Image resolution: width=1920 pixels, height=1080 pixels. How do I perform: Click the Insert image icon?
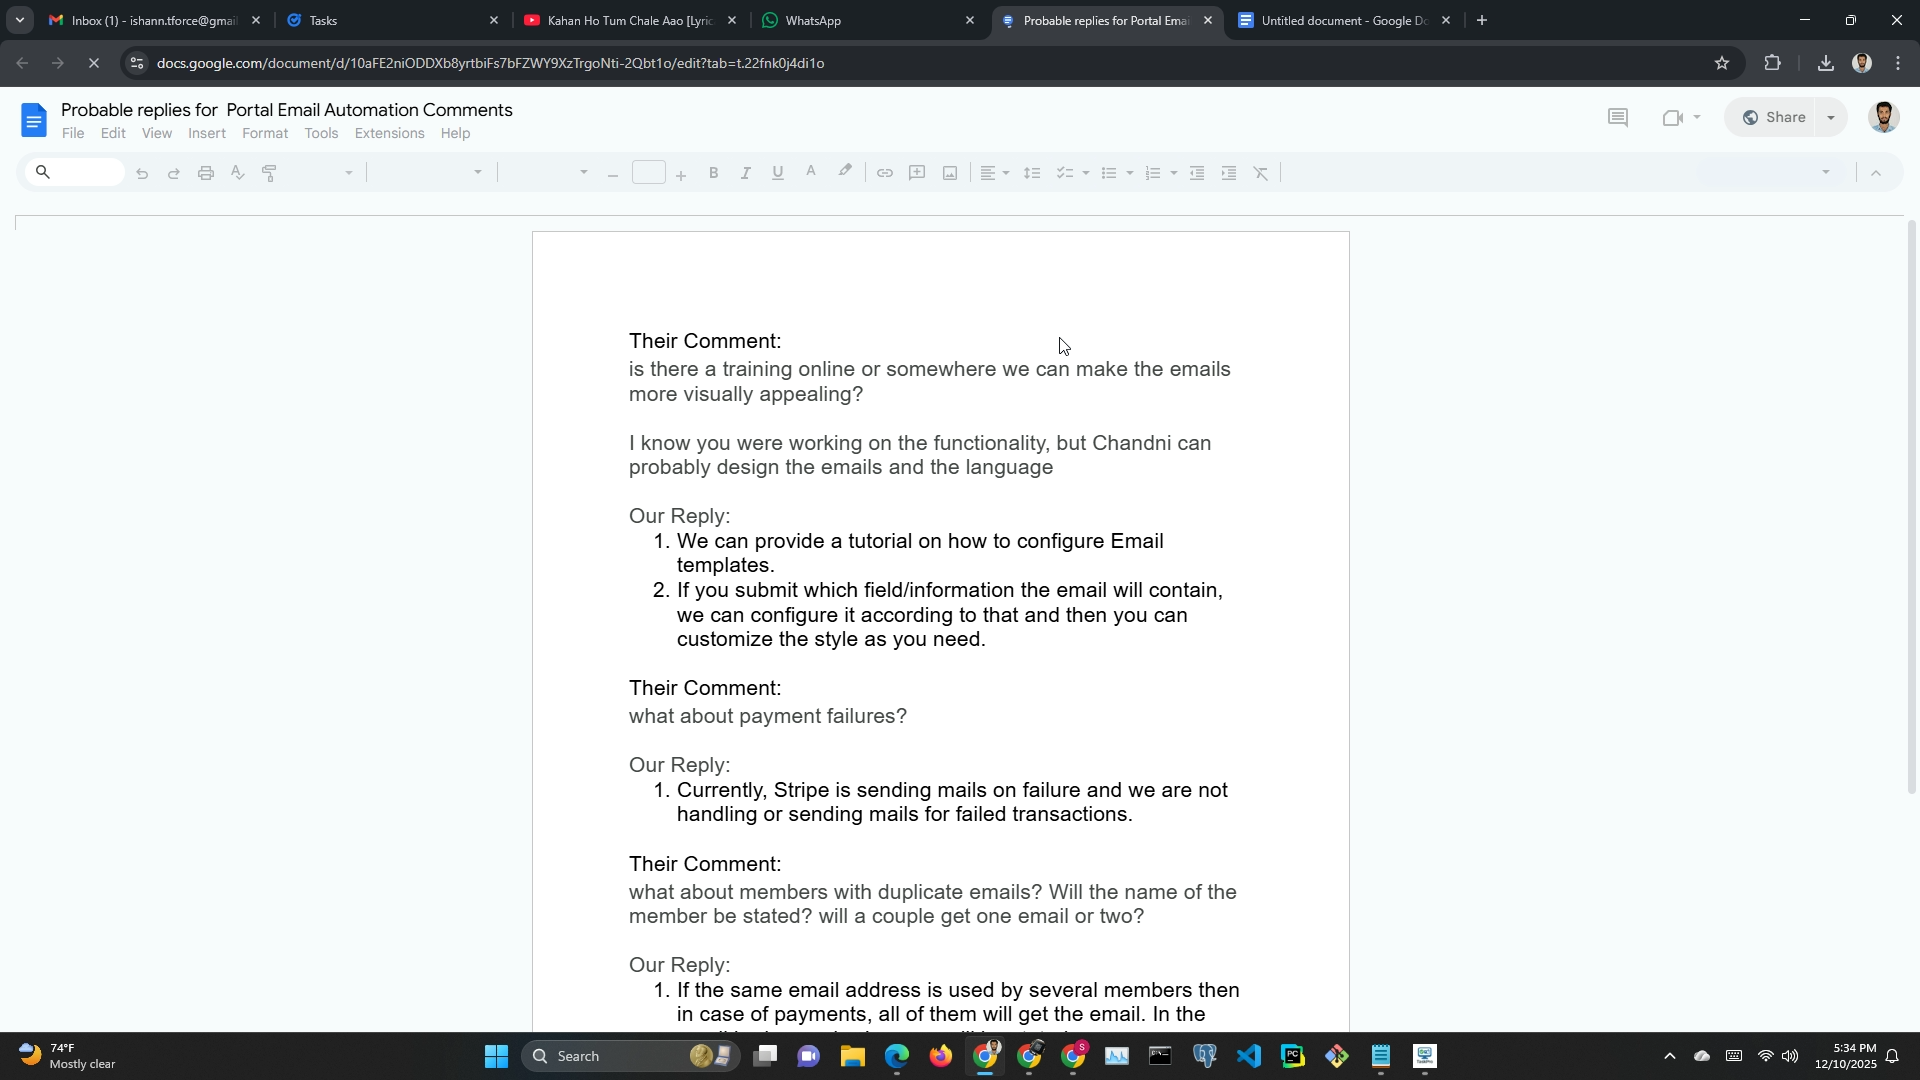click(x=950, y=173)
